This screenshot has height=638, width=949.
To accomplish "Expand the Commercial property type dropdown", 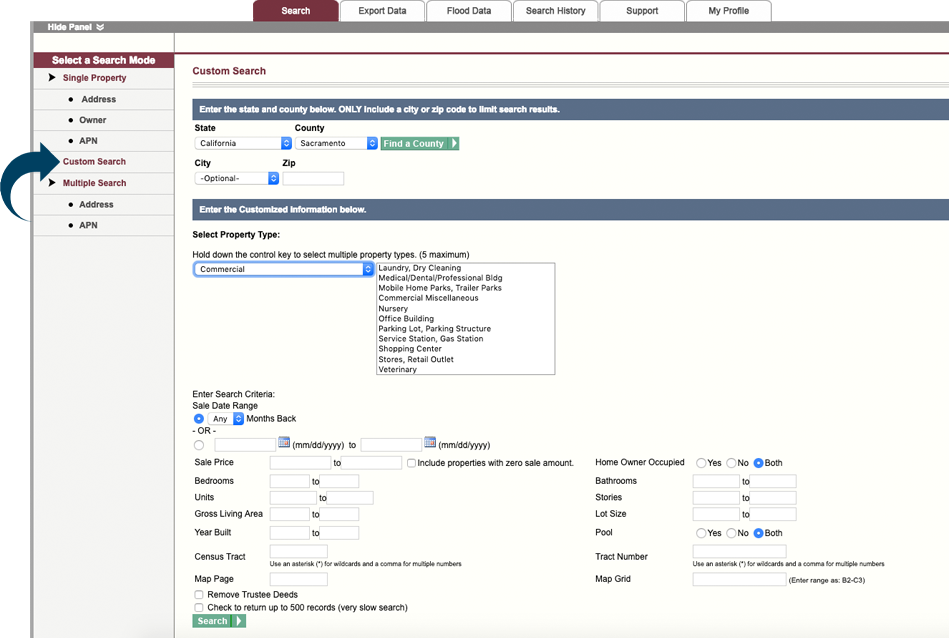I will [x=283, y=269].
